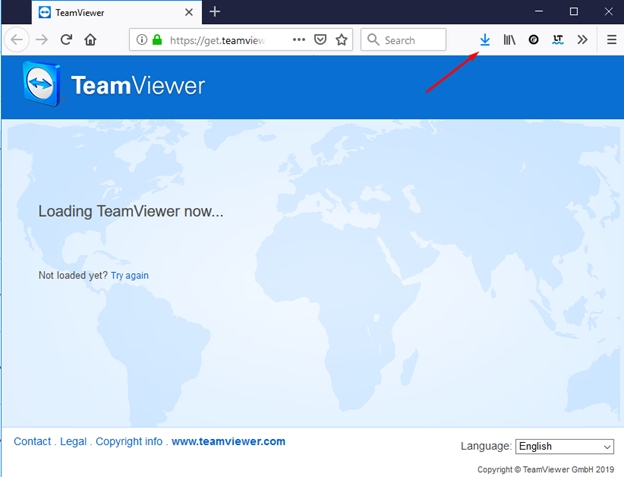Click the TeamViewer logo in the header
The height and width of the screenshot is (477, 624).
tap(113, 85)
